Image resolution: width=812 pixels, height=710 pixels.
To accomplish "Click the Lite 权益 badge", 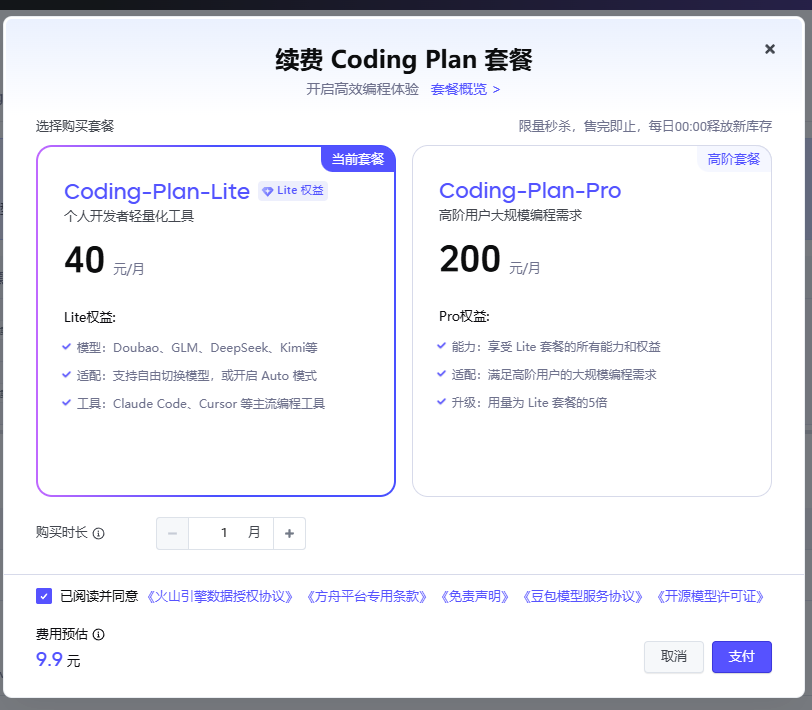I will 293,191.
